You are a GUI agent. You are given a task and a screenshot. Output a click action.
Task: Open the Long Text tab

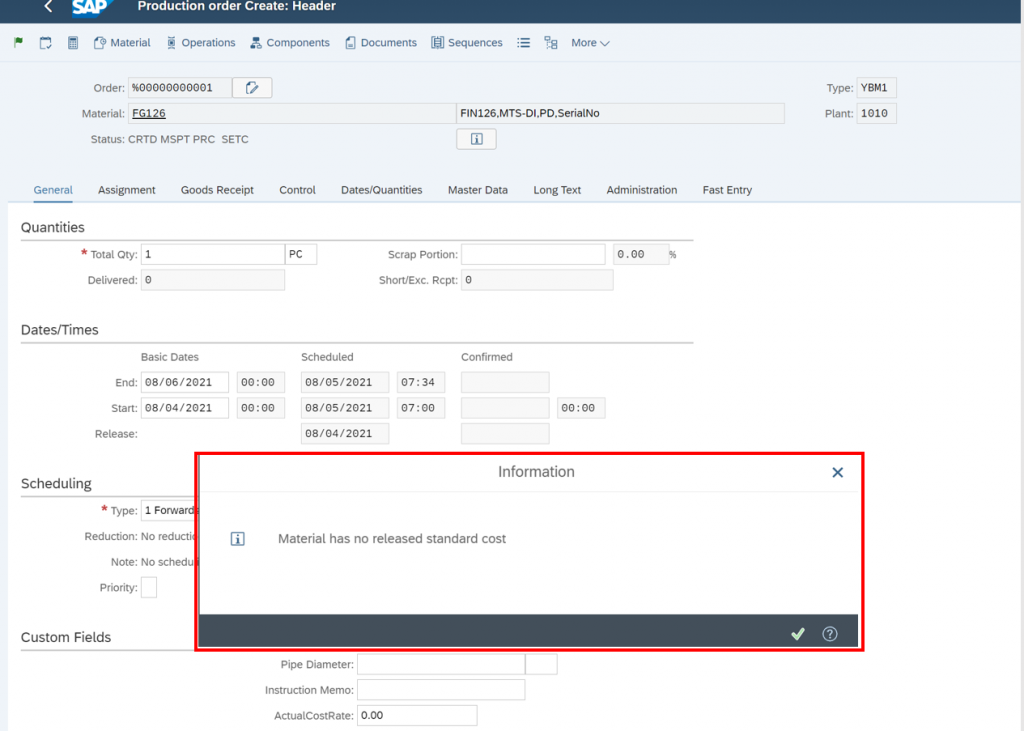click(x=557, y=190)
